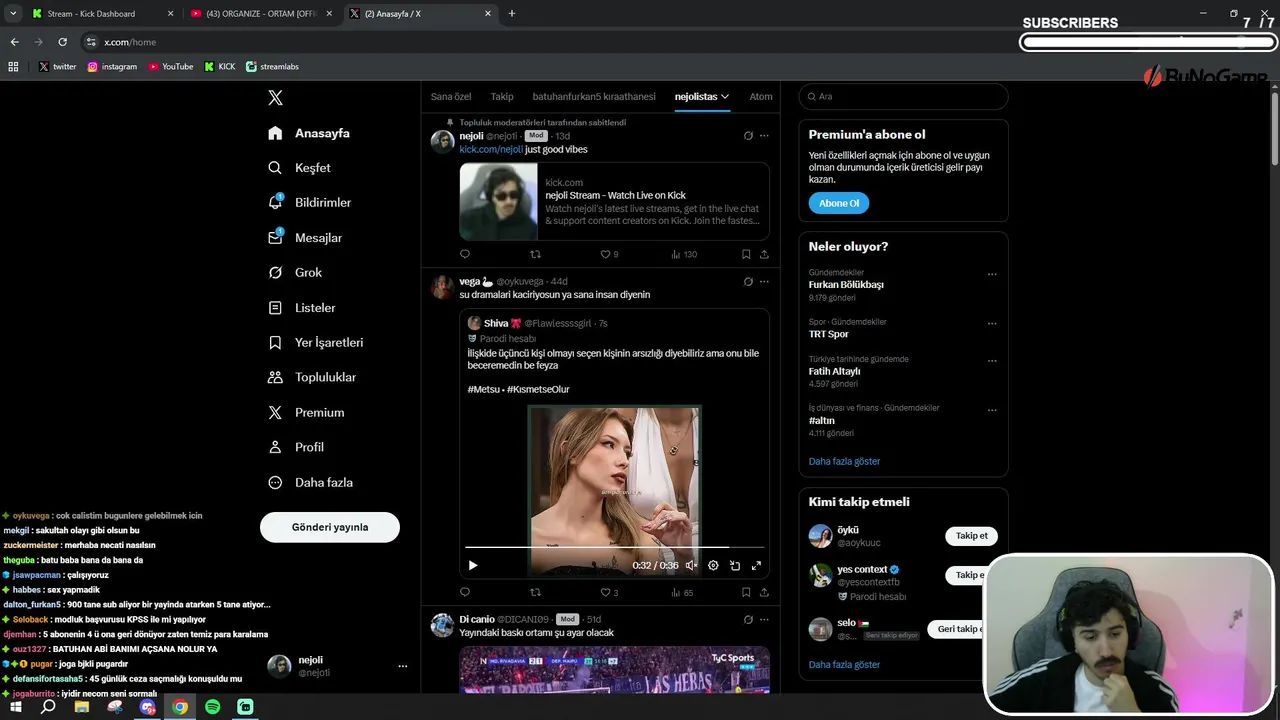This screenshot has height=720, width=1280.
Task: Repost the nejoli pinned post
Action: point(535,254)
